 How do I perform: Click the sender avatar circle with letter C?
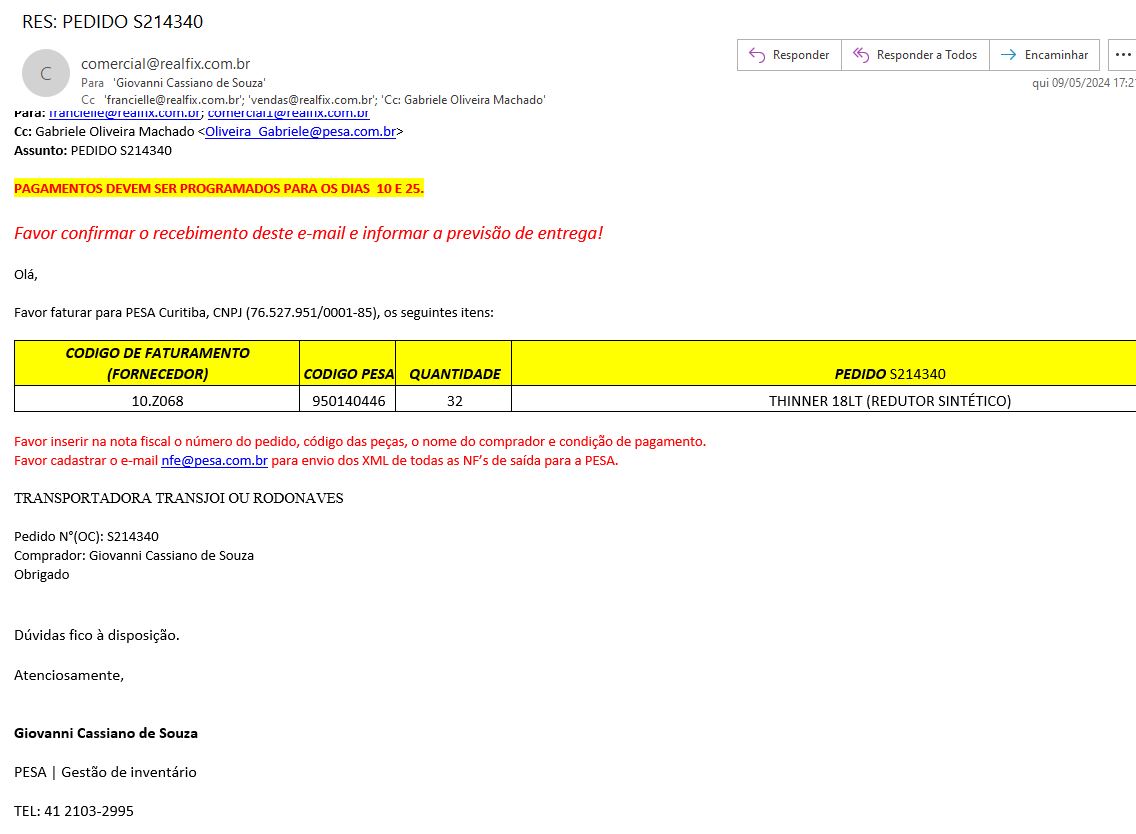45,73
